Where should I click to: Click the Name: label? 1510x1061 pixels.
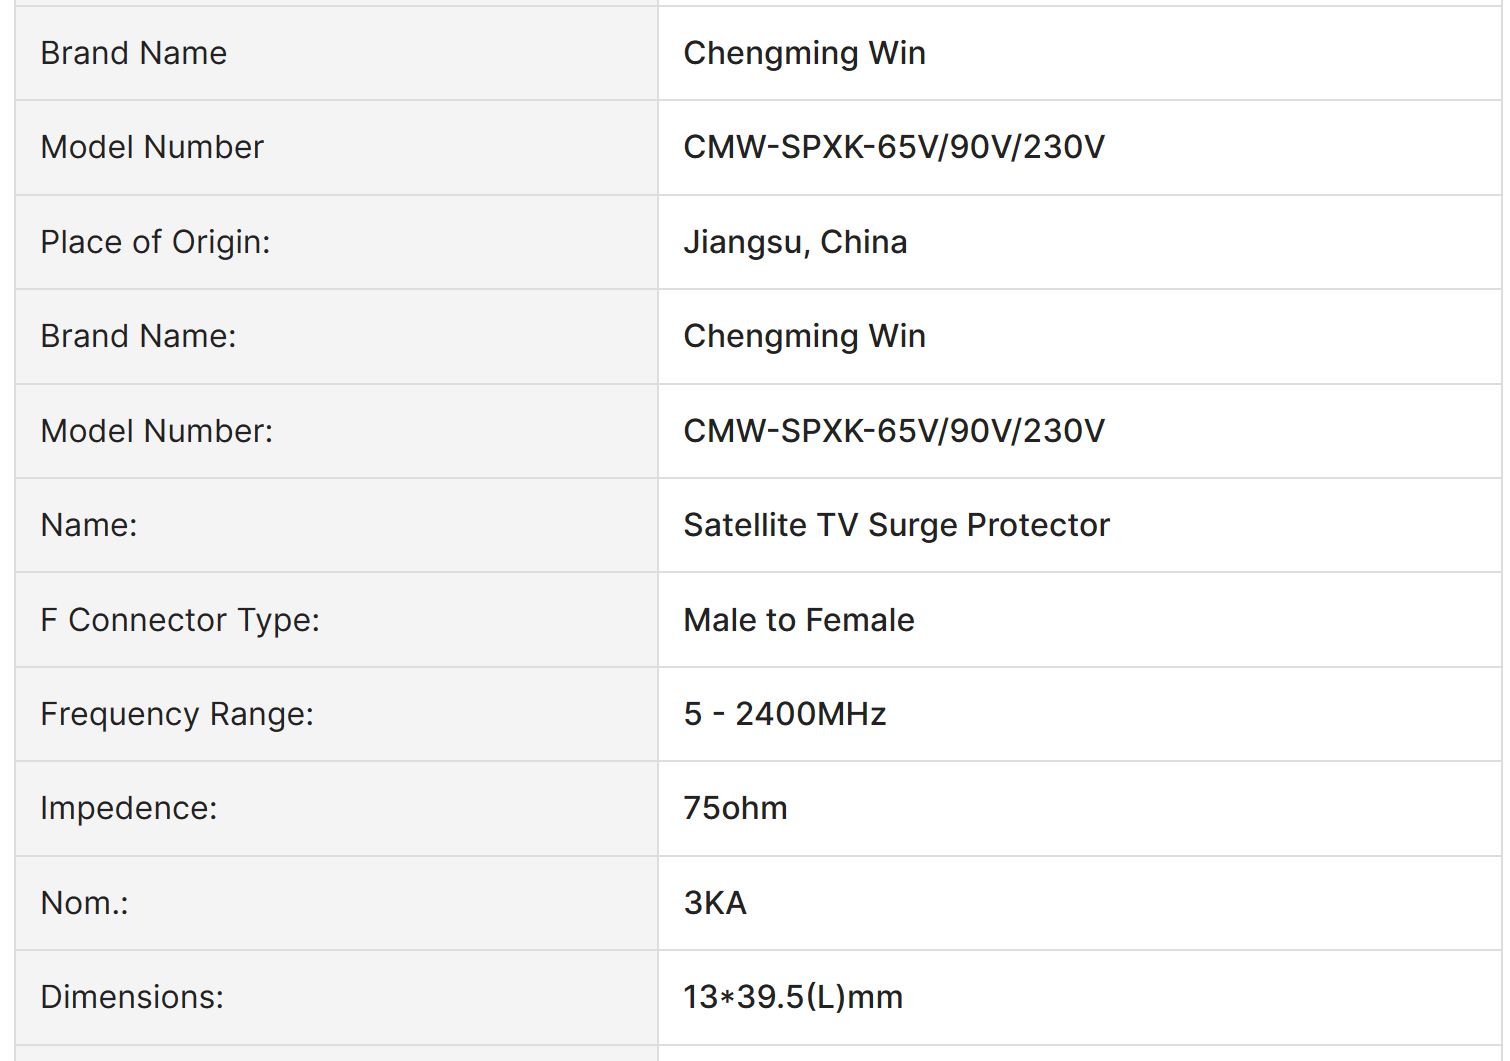click(x=88, y=525)
